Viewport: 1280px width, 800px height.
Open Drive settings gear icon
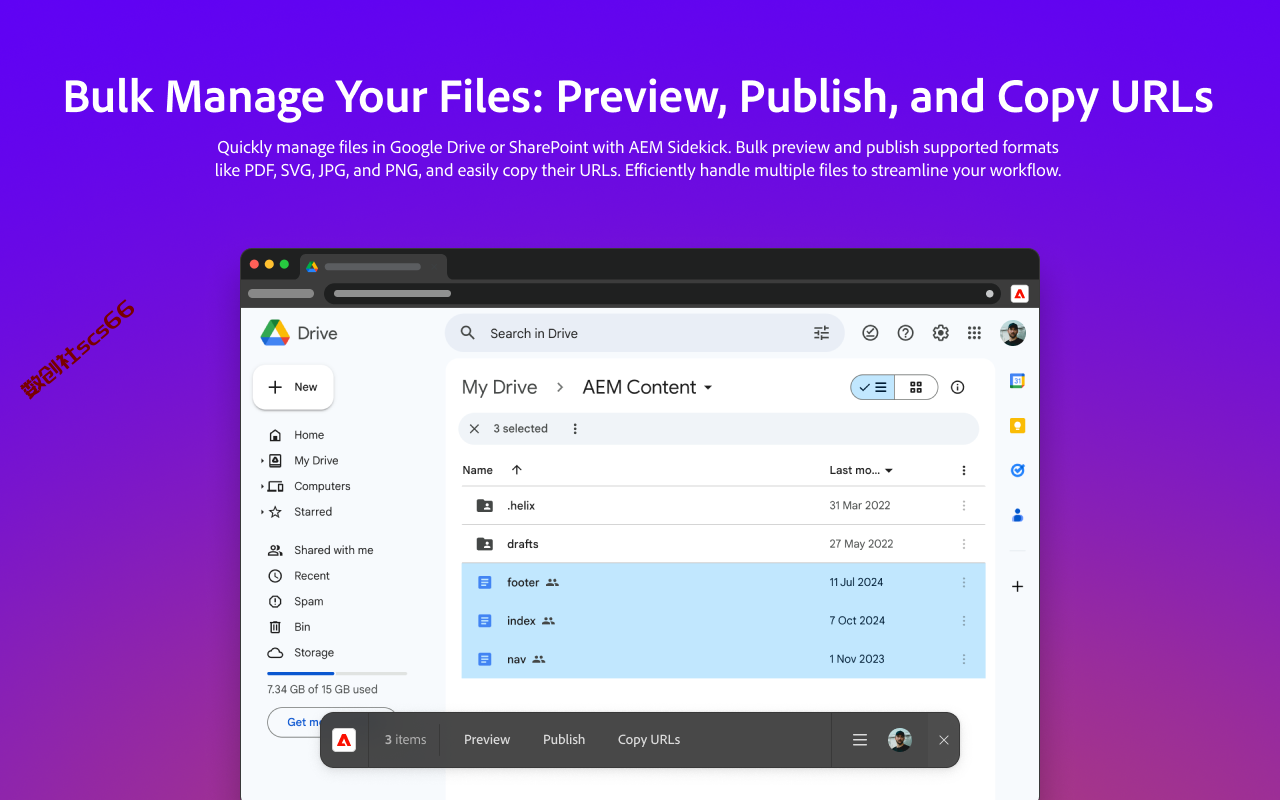click(940, 333)
